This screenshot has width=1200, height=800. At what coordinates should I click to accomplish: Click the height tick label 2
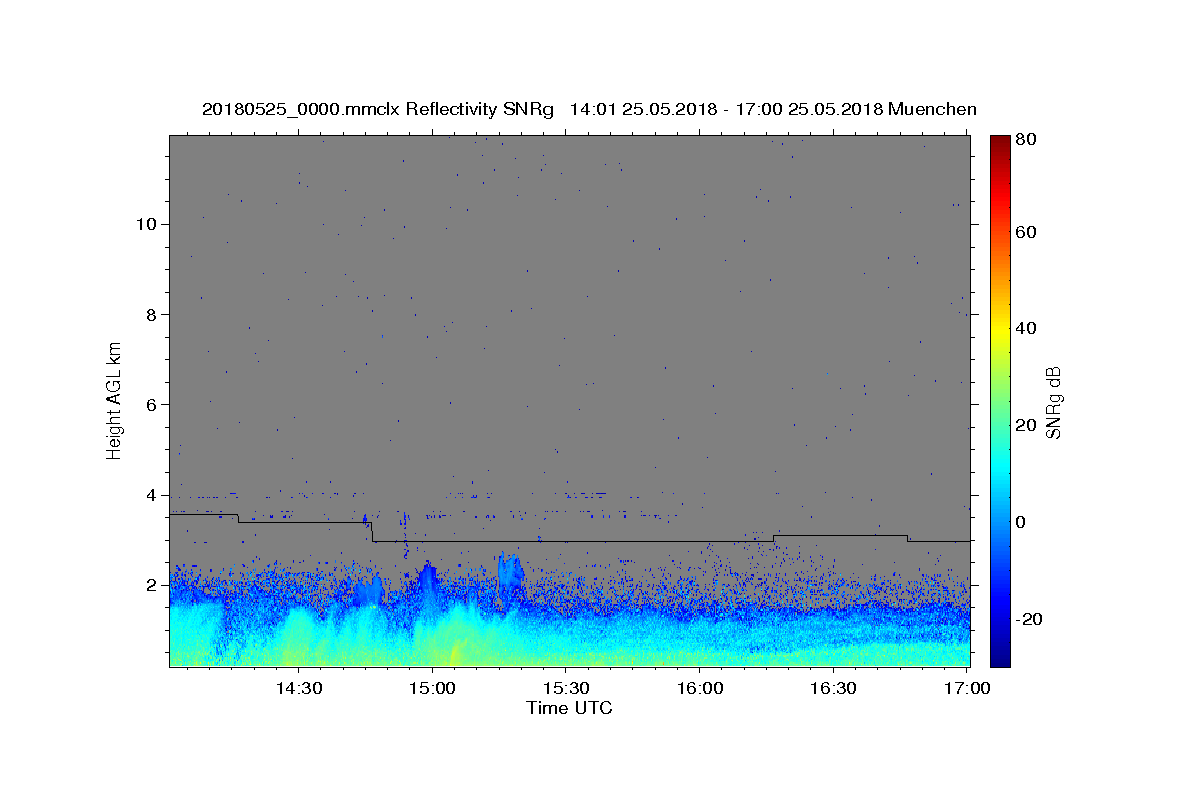tap(152, 585)
